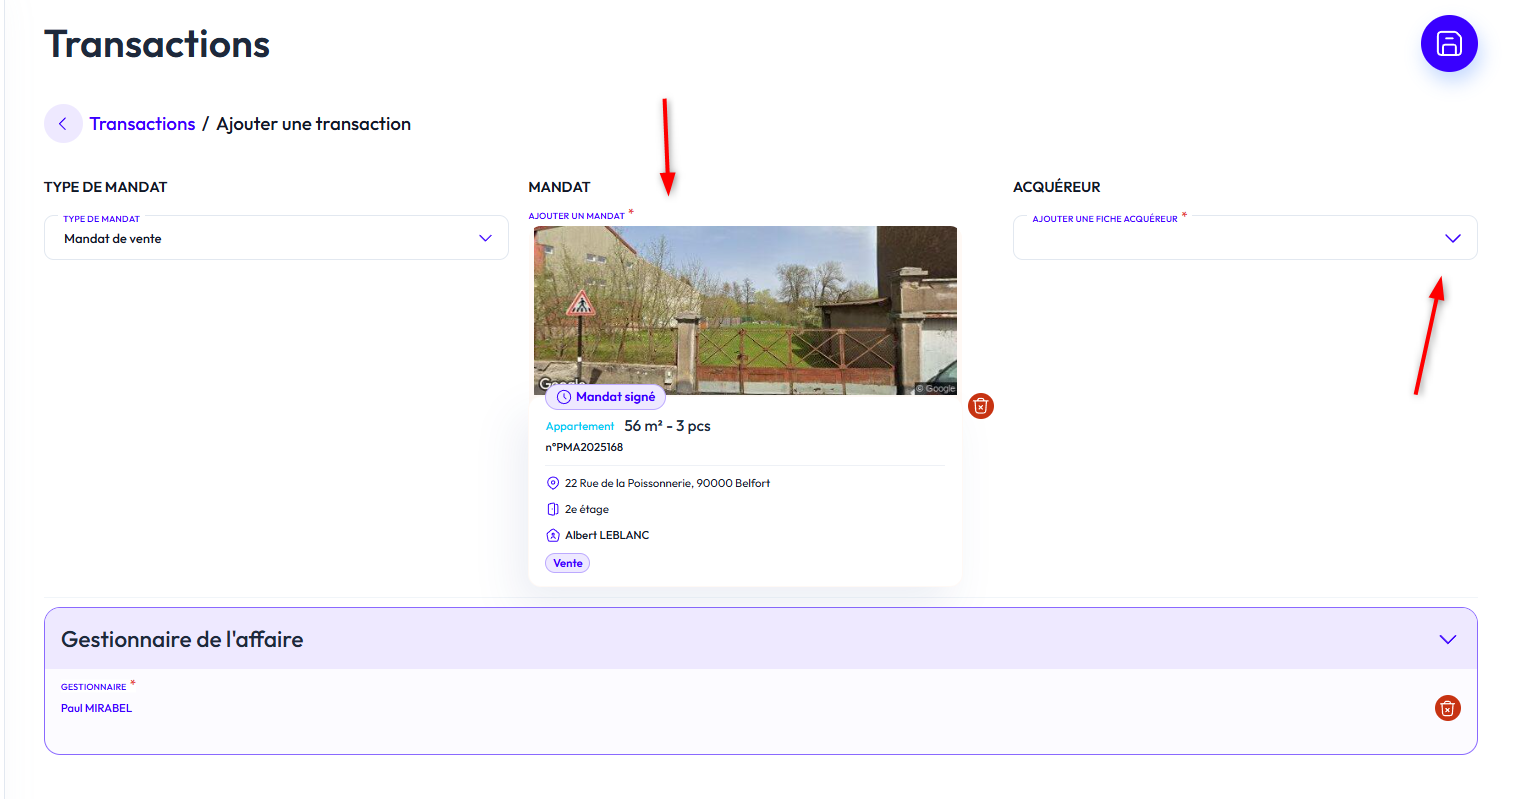Click the save transaction floppy disk button
Viewport: 1515px width, 799px height.
coord(1449,44)
